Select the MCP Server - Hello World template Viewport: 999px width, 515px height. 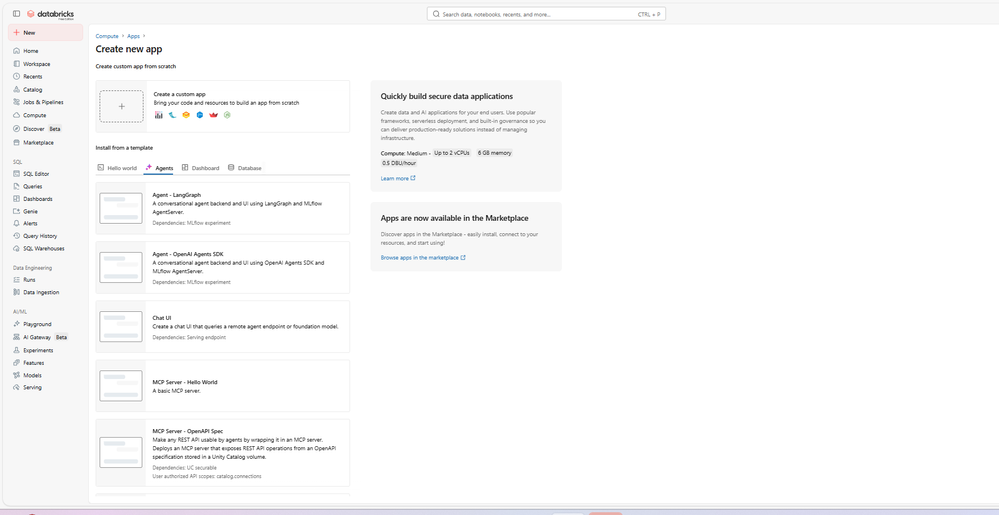click(222, 386)
